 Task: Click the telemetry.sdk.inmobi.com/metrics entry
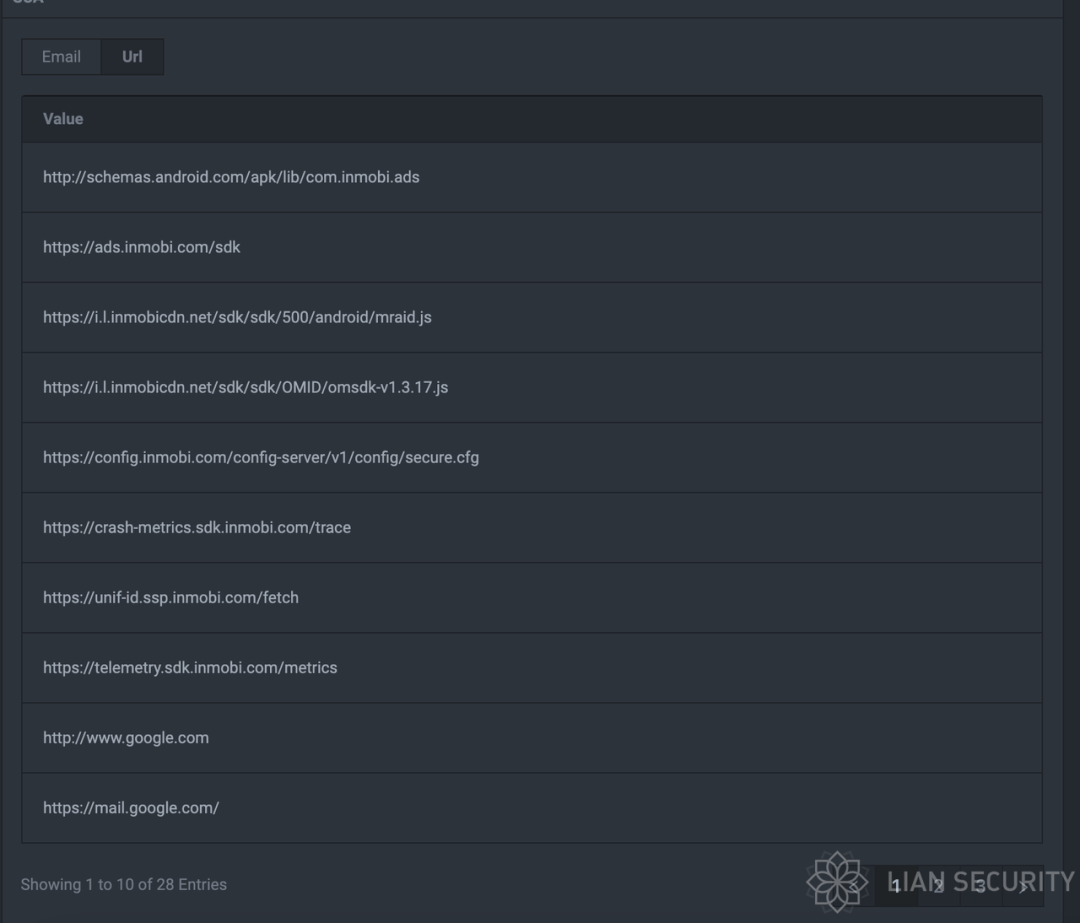[x=532, y=668]
